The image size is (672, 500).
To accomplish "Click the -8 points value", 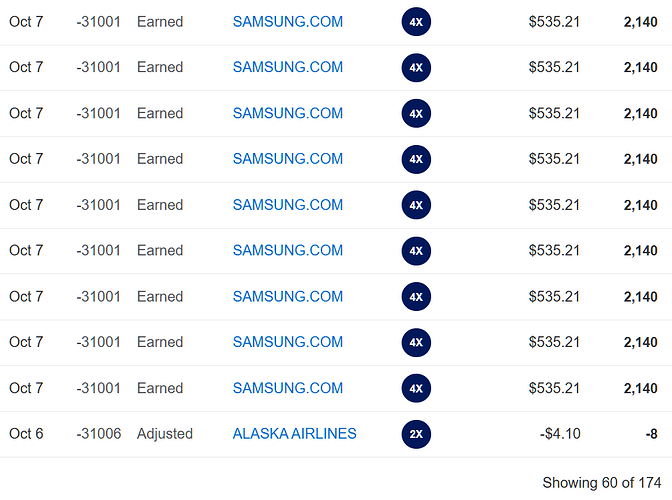I will point(649,434).
